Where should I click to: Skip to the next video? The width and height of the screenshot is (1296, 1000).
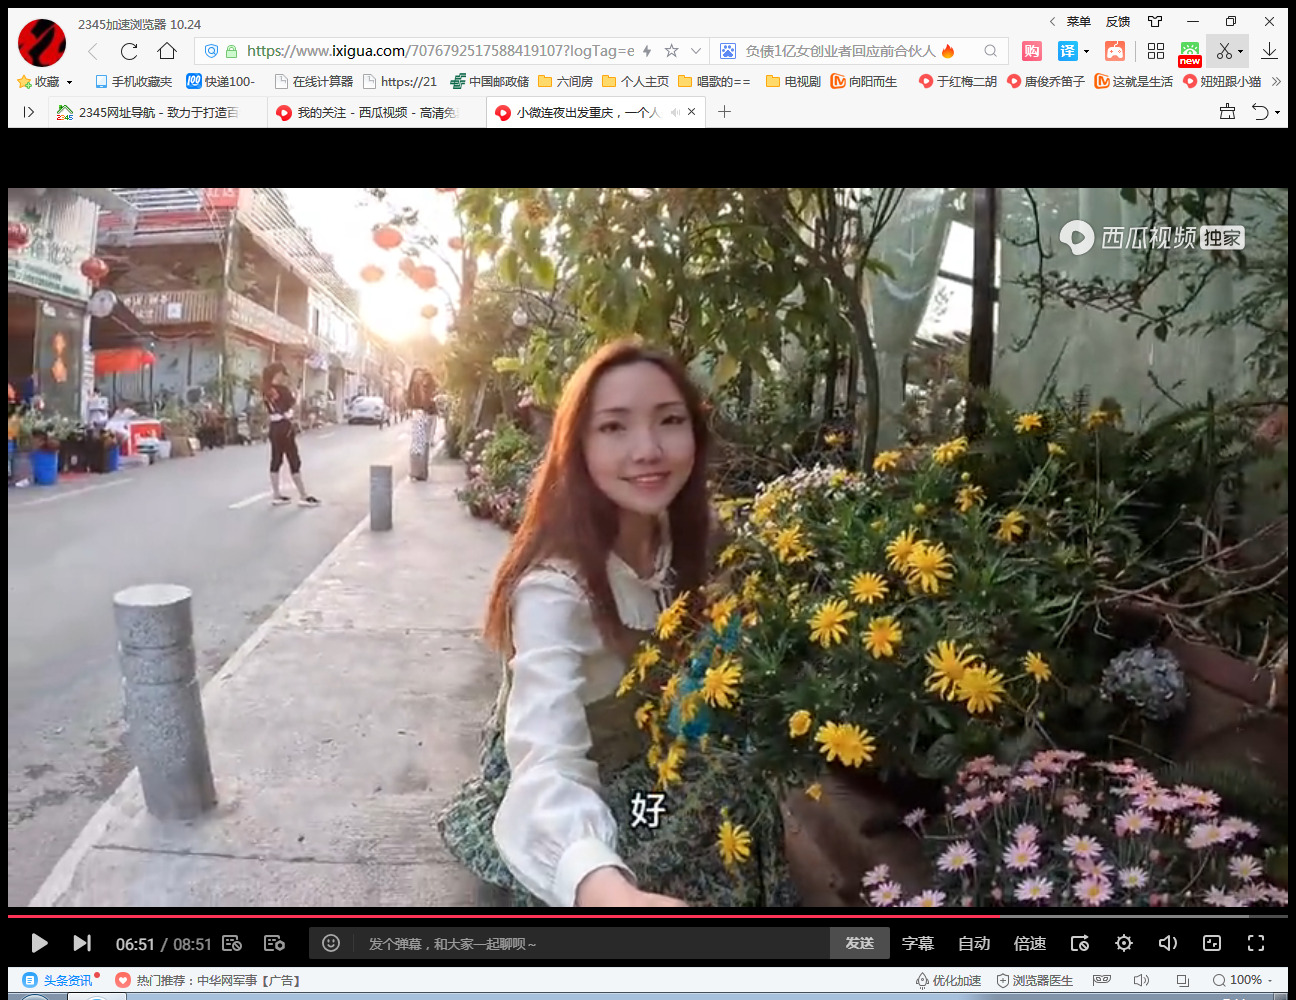(82, 943)
